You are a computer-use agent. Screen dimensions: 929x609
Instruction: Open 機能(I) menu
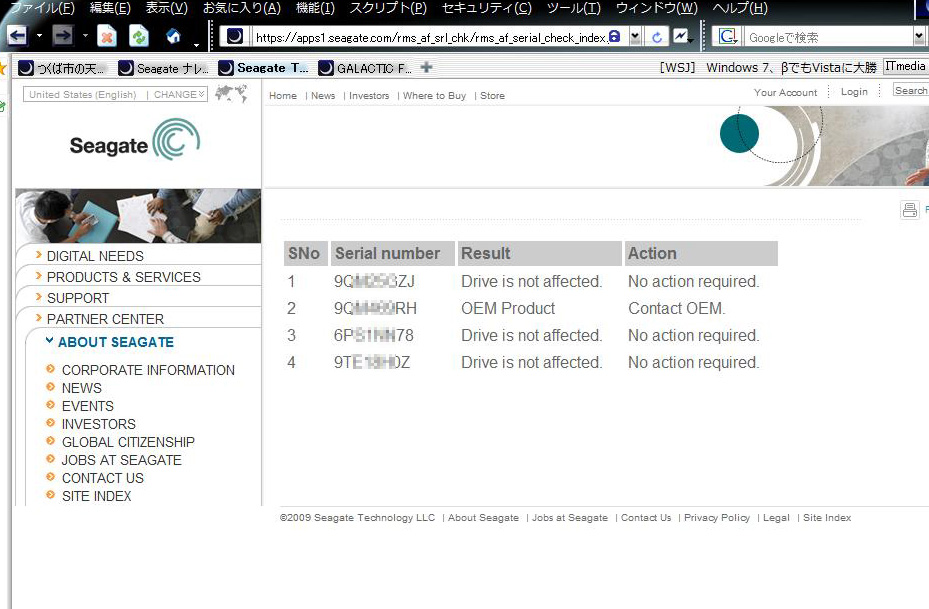point(315,8)
